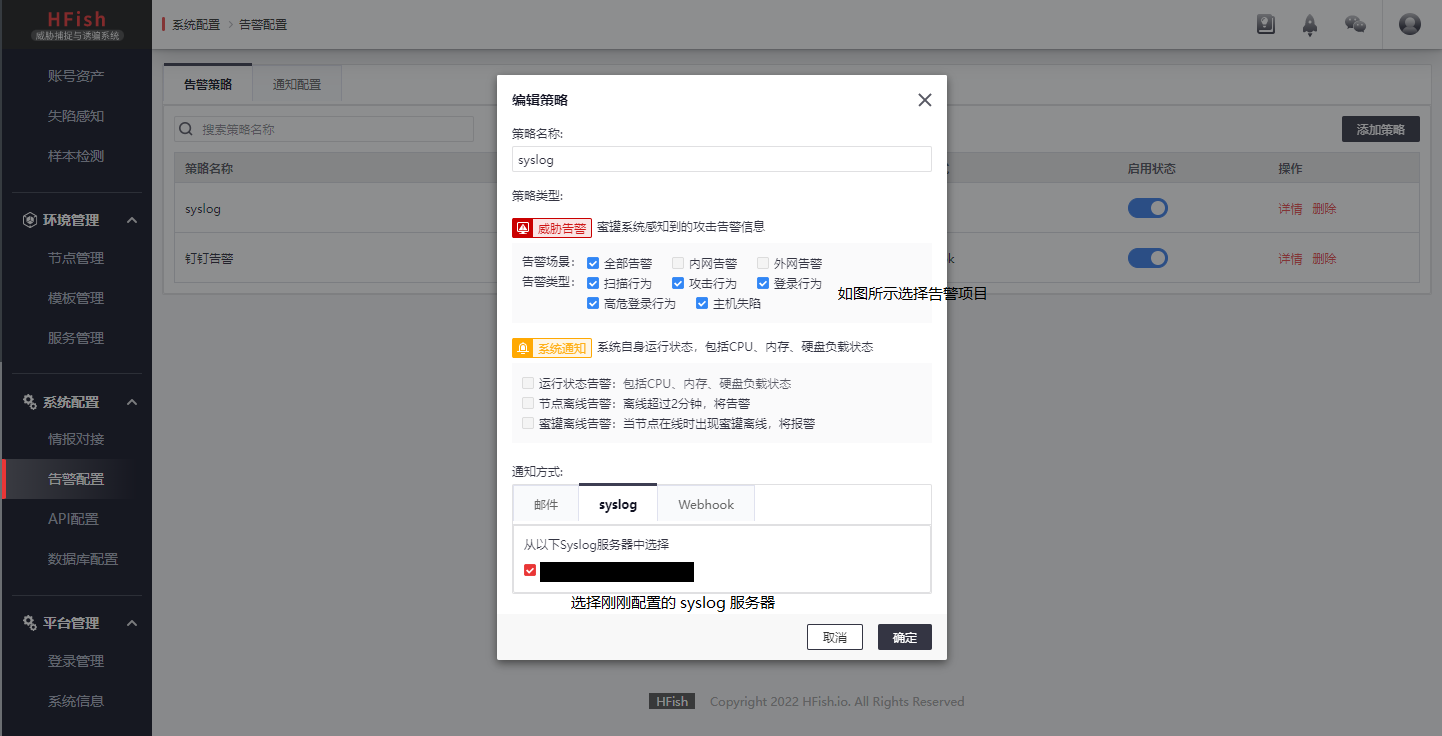Select 告警配置 in the sidebar
Viewport: 1442px width, 736px height.
(x=76, y=479)
